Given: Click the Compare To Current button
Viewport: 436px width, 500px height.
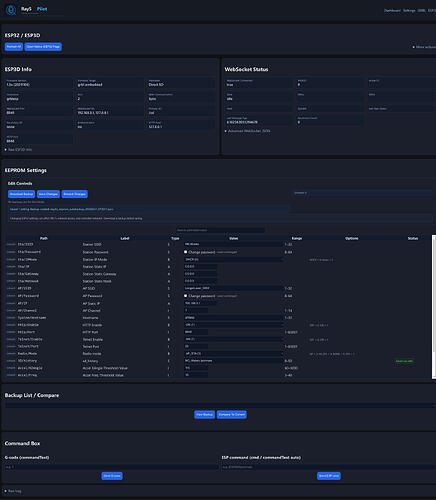Looking at the screenshot, I should tap(232, 414).
